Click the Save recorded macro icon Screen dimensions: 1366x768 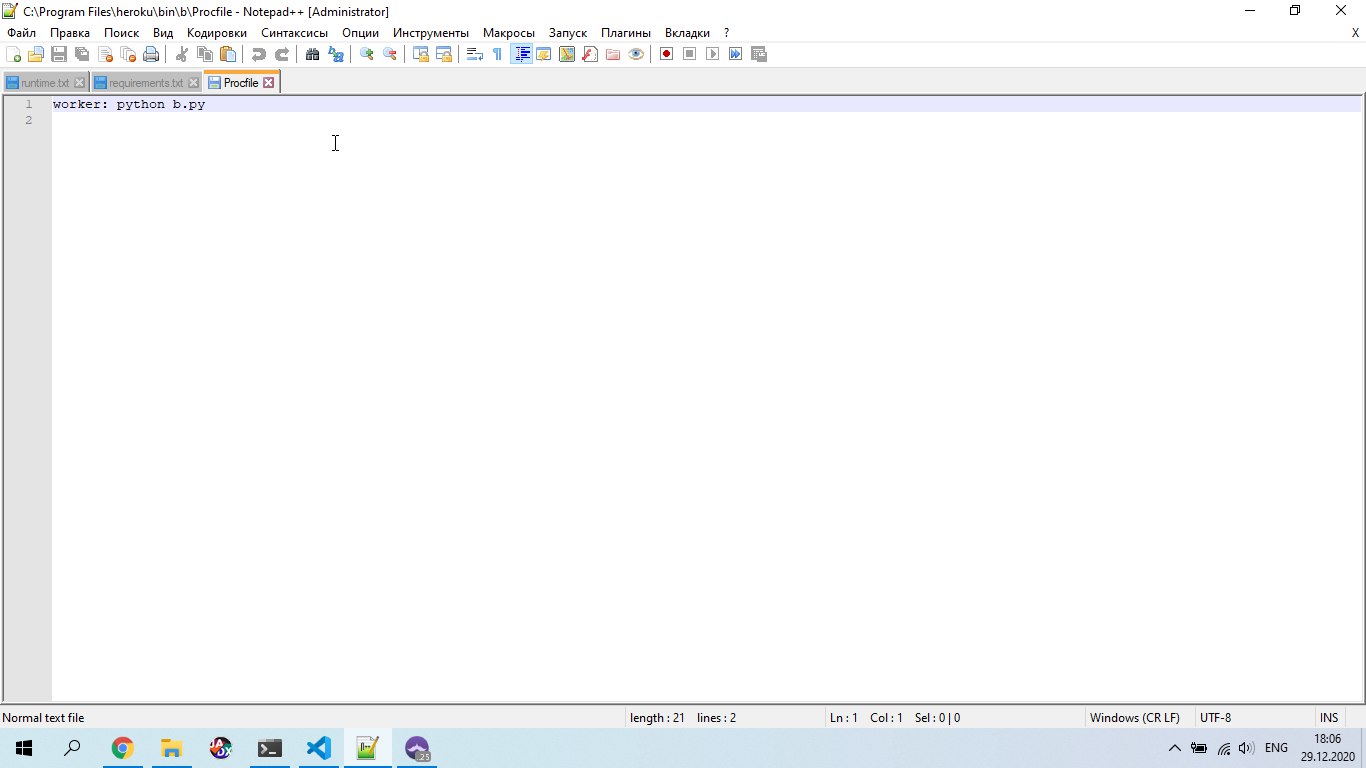coord(759,54)
